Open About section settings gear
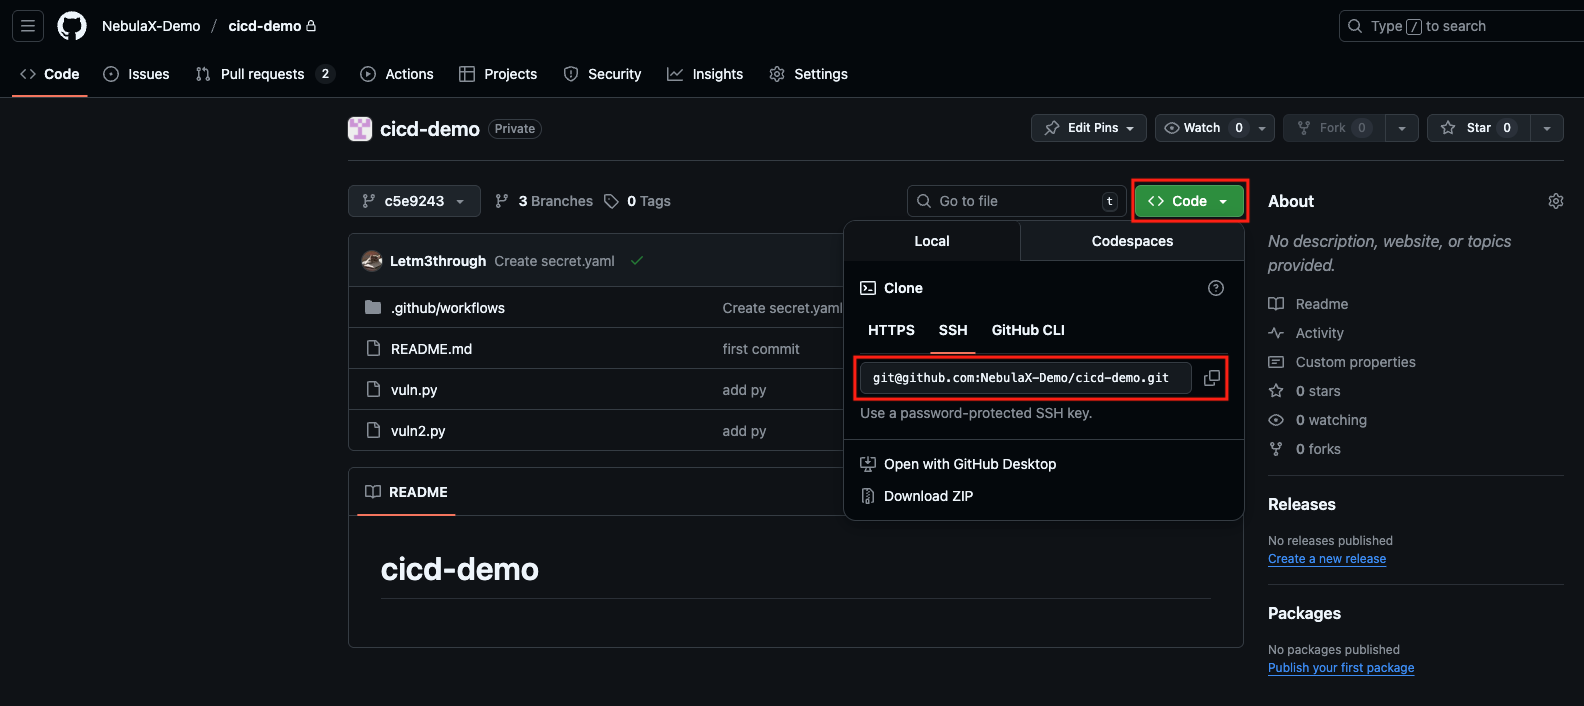 1556,201
